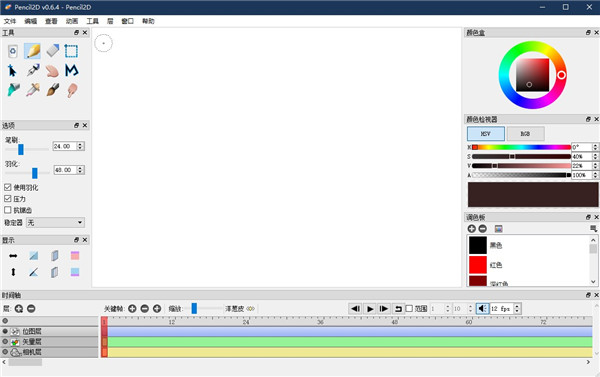Toggle the 压力 pressure checkbox

[x=8, y=199]
